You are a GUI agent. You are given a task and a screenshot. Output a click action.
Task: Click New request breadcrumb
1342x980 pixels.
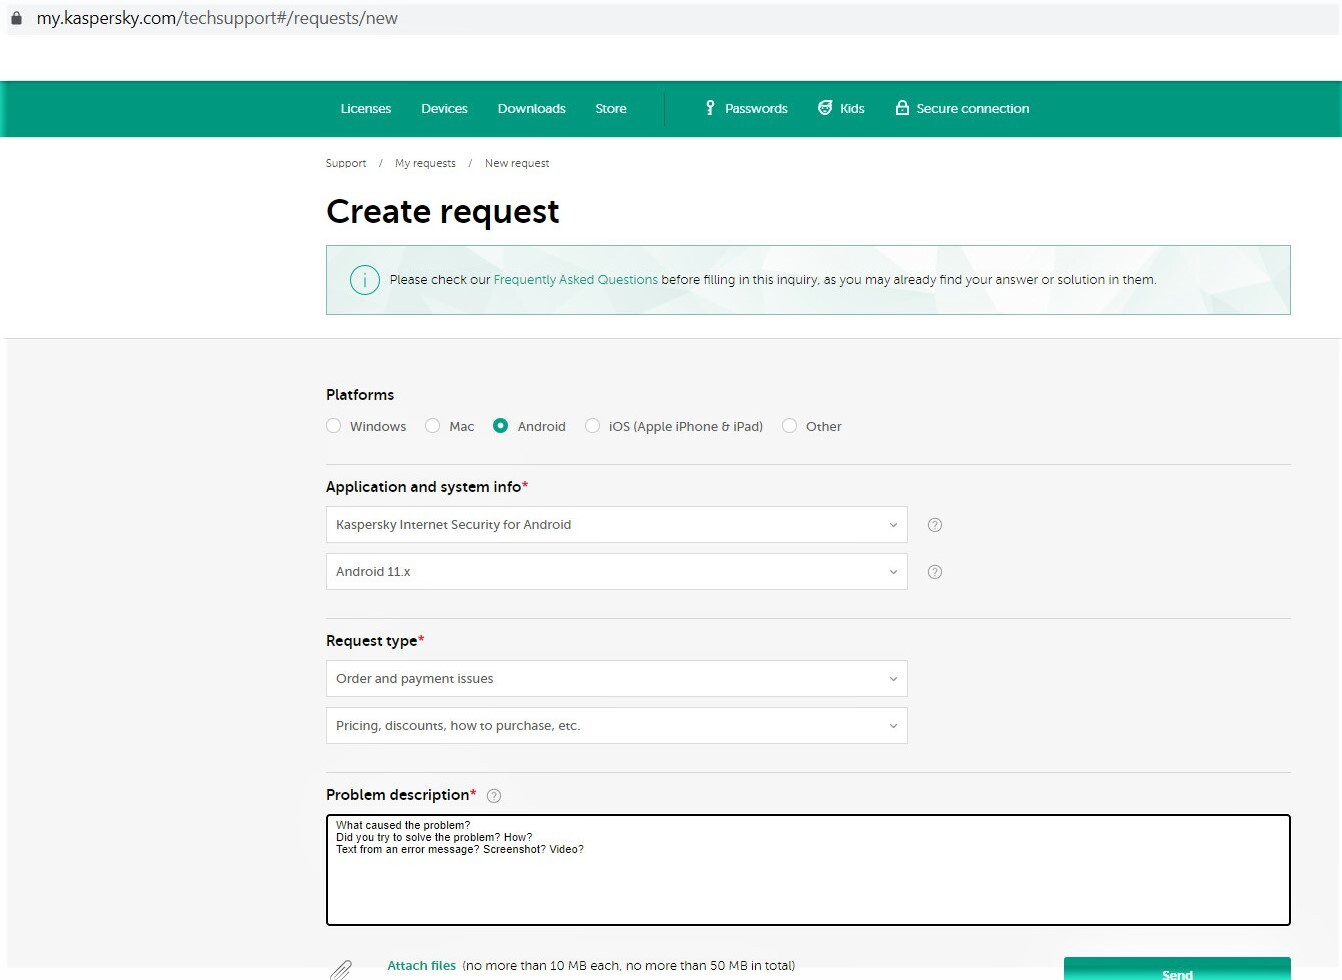(517, 163)
